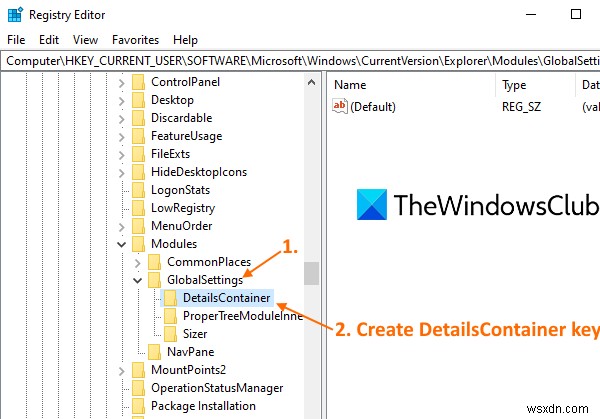Click the registry path address bar

pyautogui.click(x=300, y=61)
